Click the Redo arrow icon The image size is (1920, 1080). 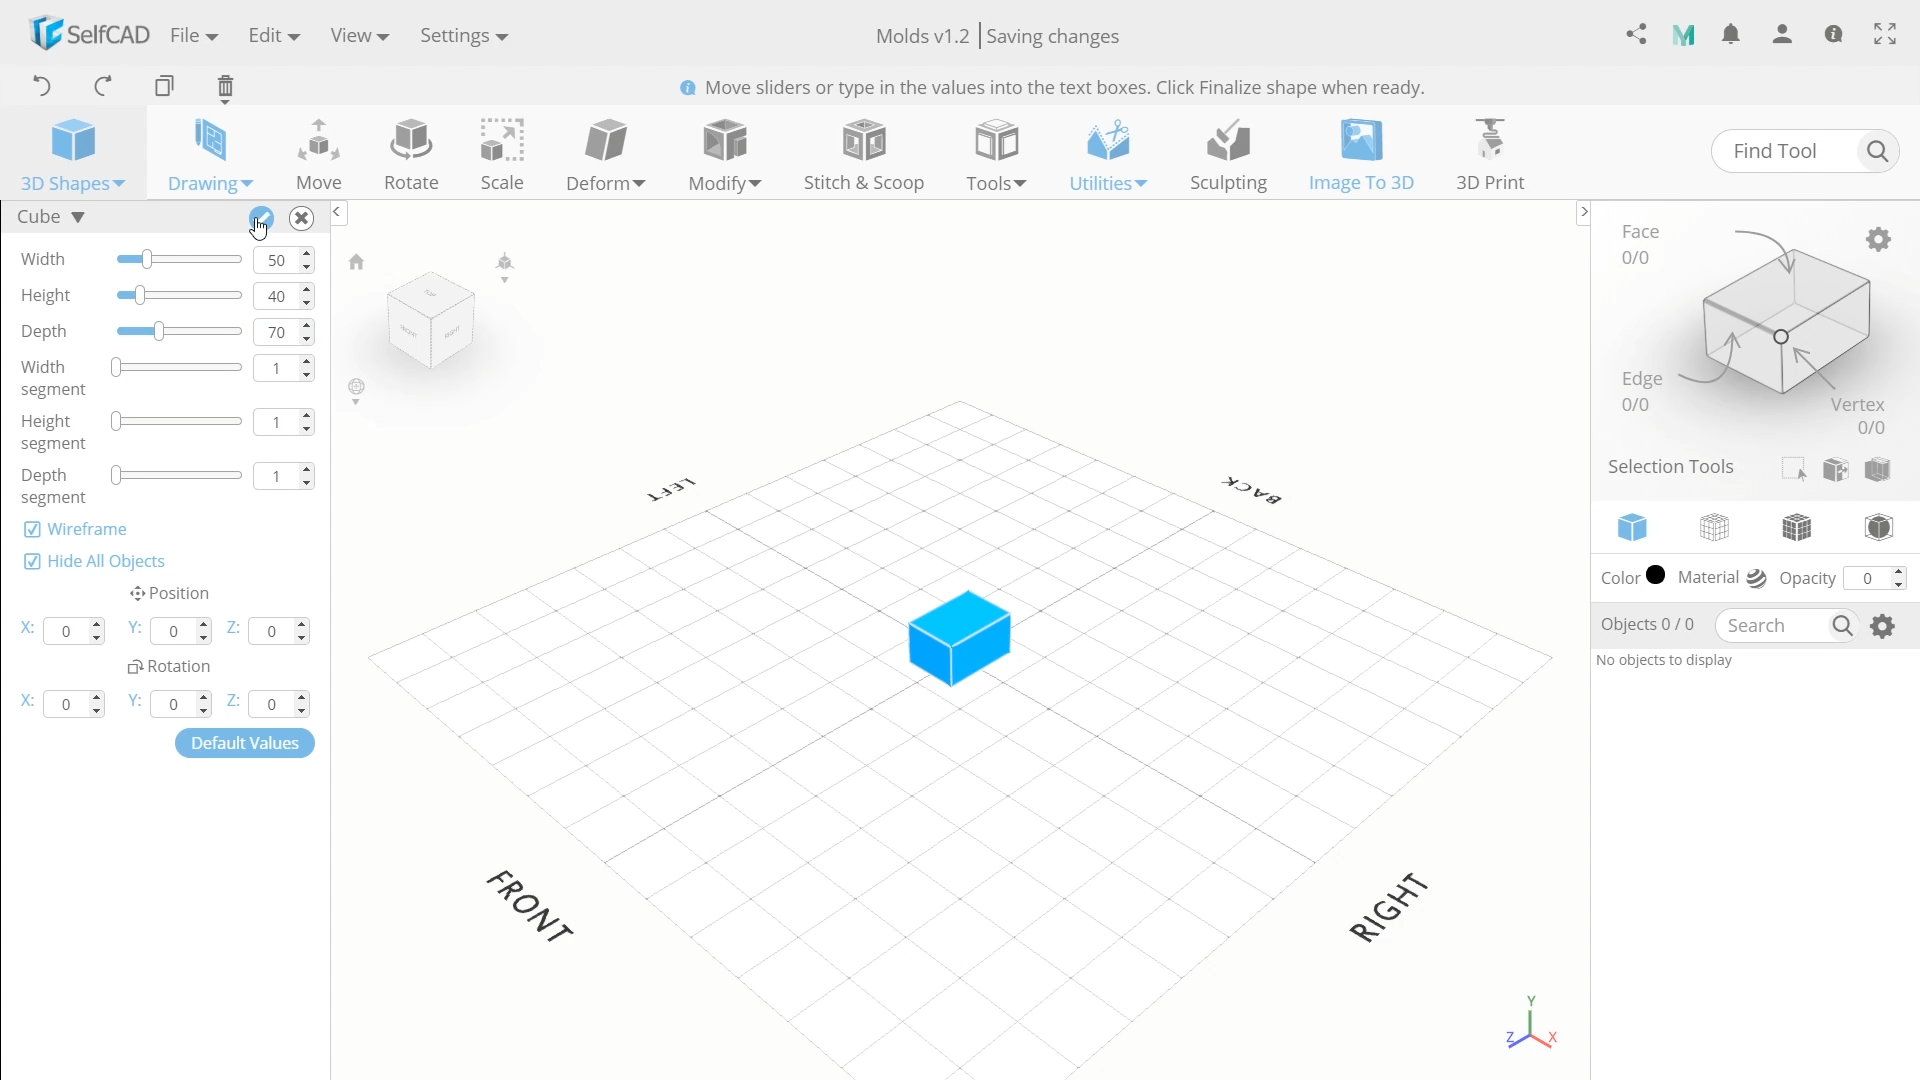(x=103, y=86)
